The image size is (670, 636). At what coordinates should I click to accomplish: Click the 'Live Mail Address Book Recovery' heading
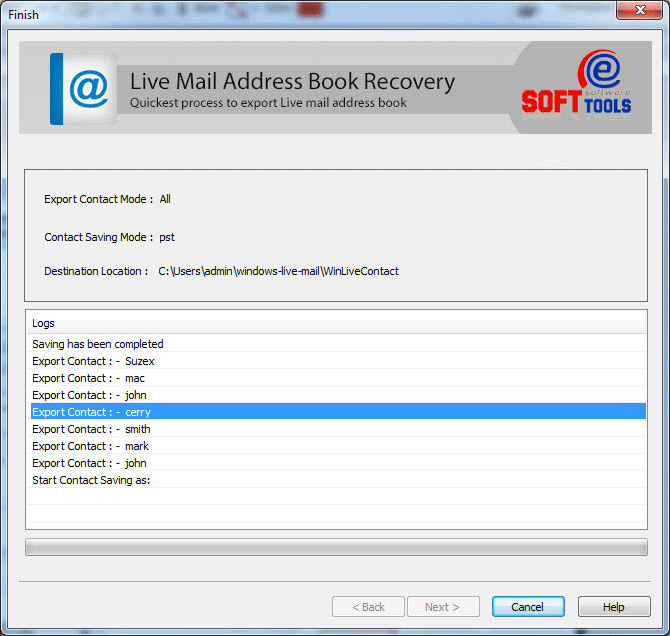click(x=292, y=82)
